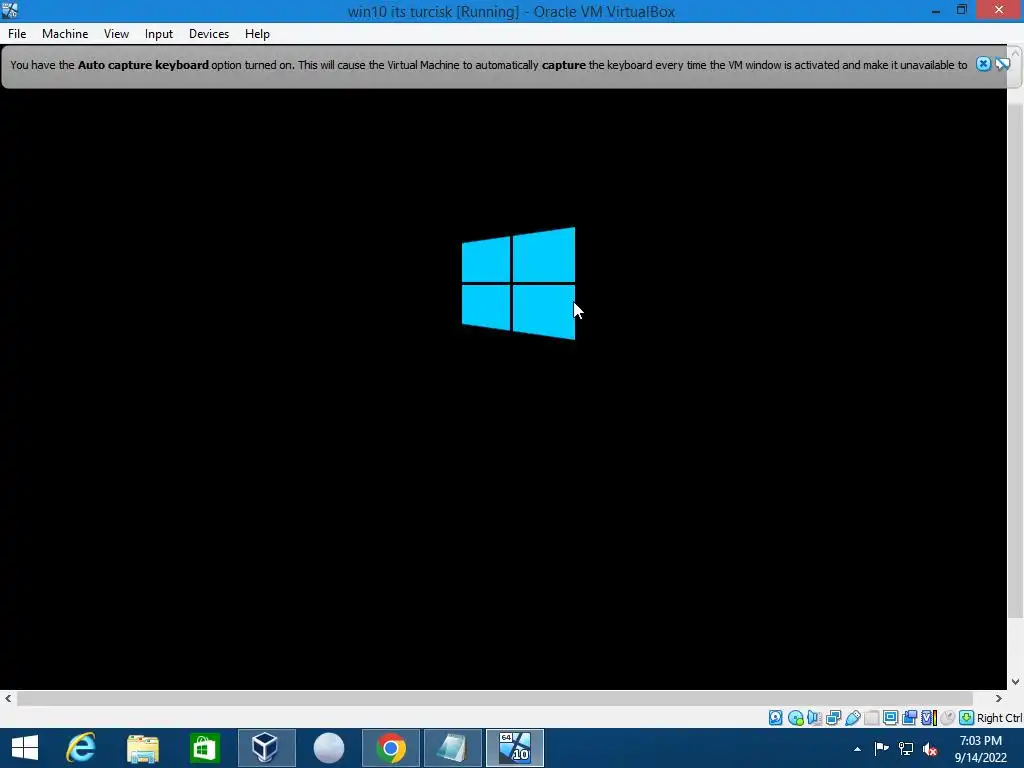The image size is (1024, 768).
Task: Open the Windows Store from taskbar
Action: coord(204,748)
